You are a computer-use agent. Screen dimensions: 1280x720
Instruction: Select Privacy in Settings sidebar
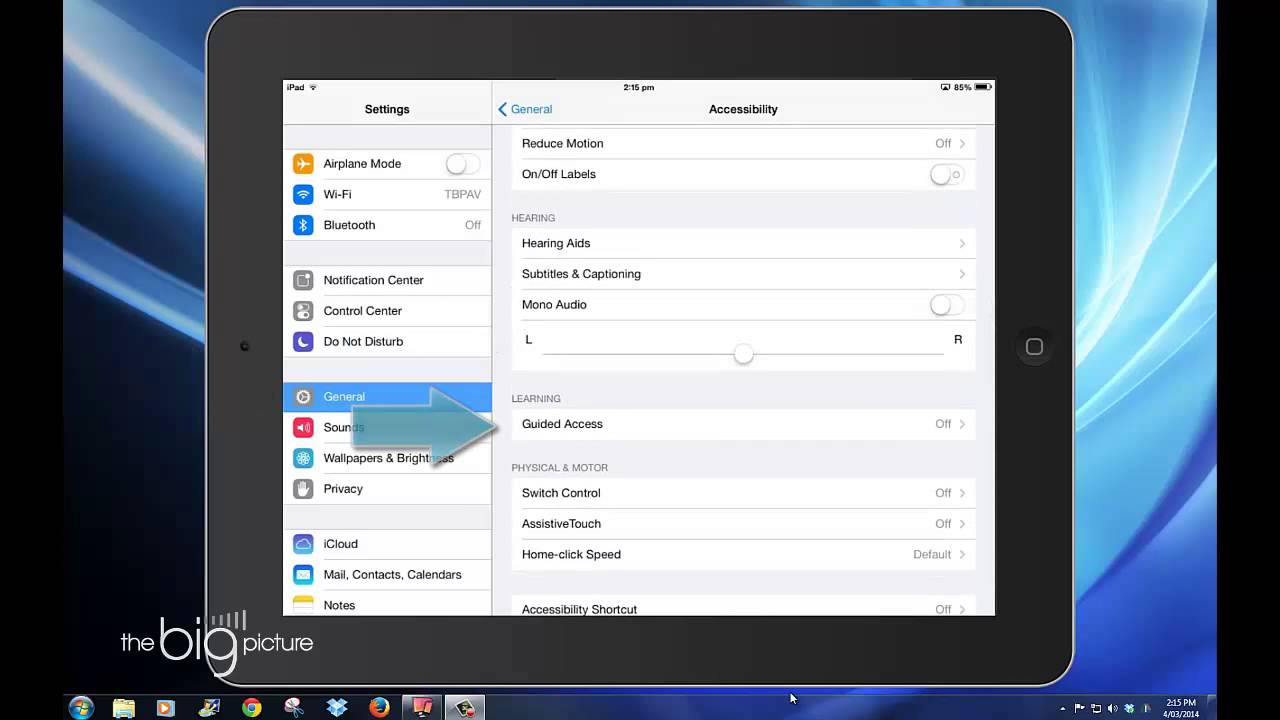(x=388, y=489)
